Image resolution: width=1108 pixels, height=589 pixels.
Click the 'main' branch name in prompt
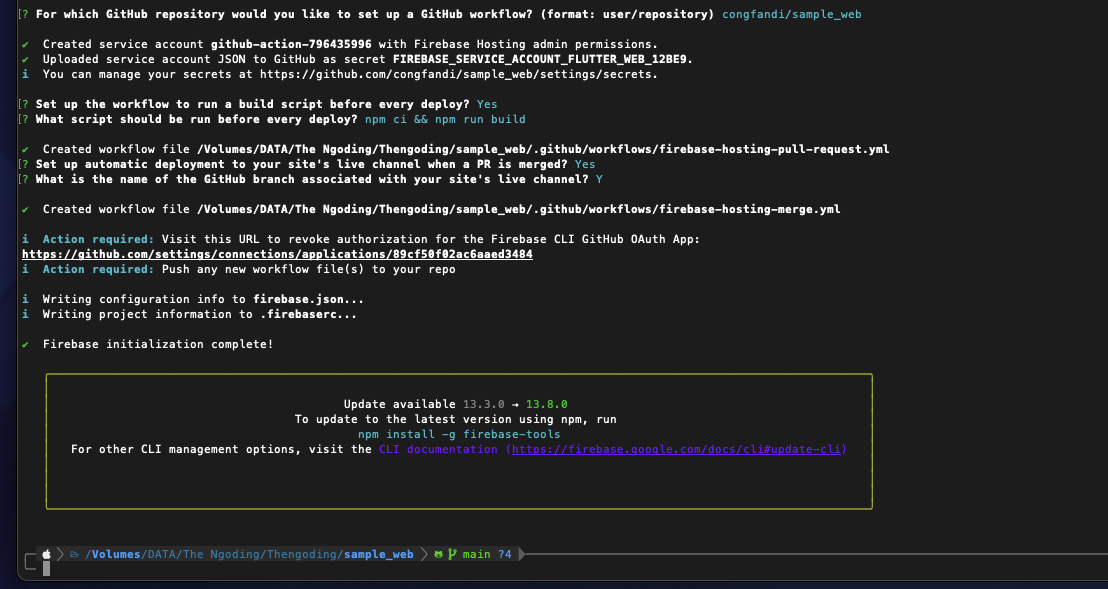coord(476,554)
